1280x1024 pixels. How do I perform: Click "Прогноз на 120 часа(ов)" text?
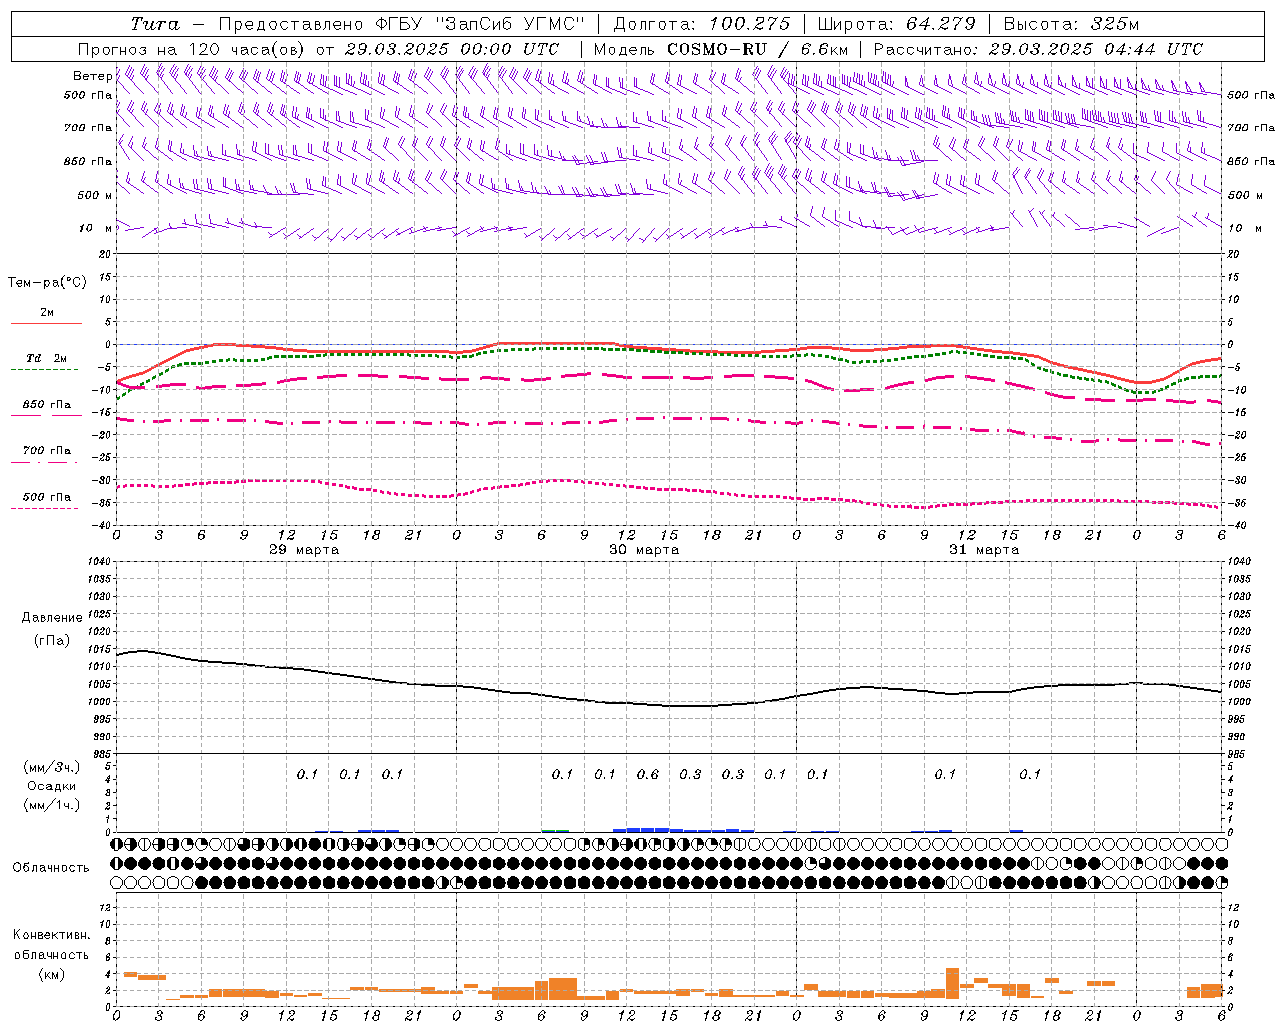193,49
